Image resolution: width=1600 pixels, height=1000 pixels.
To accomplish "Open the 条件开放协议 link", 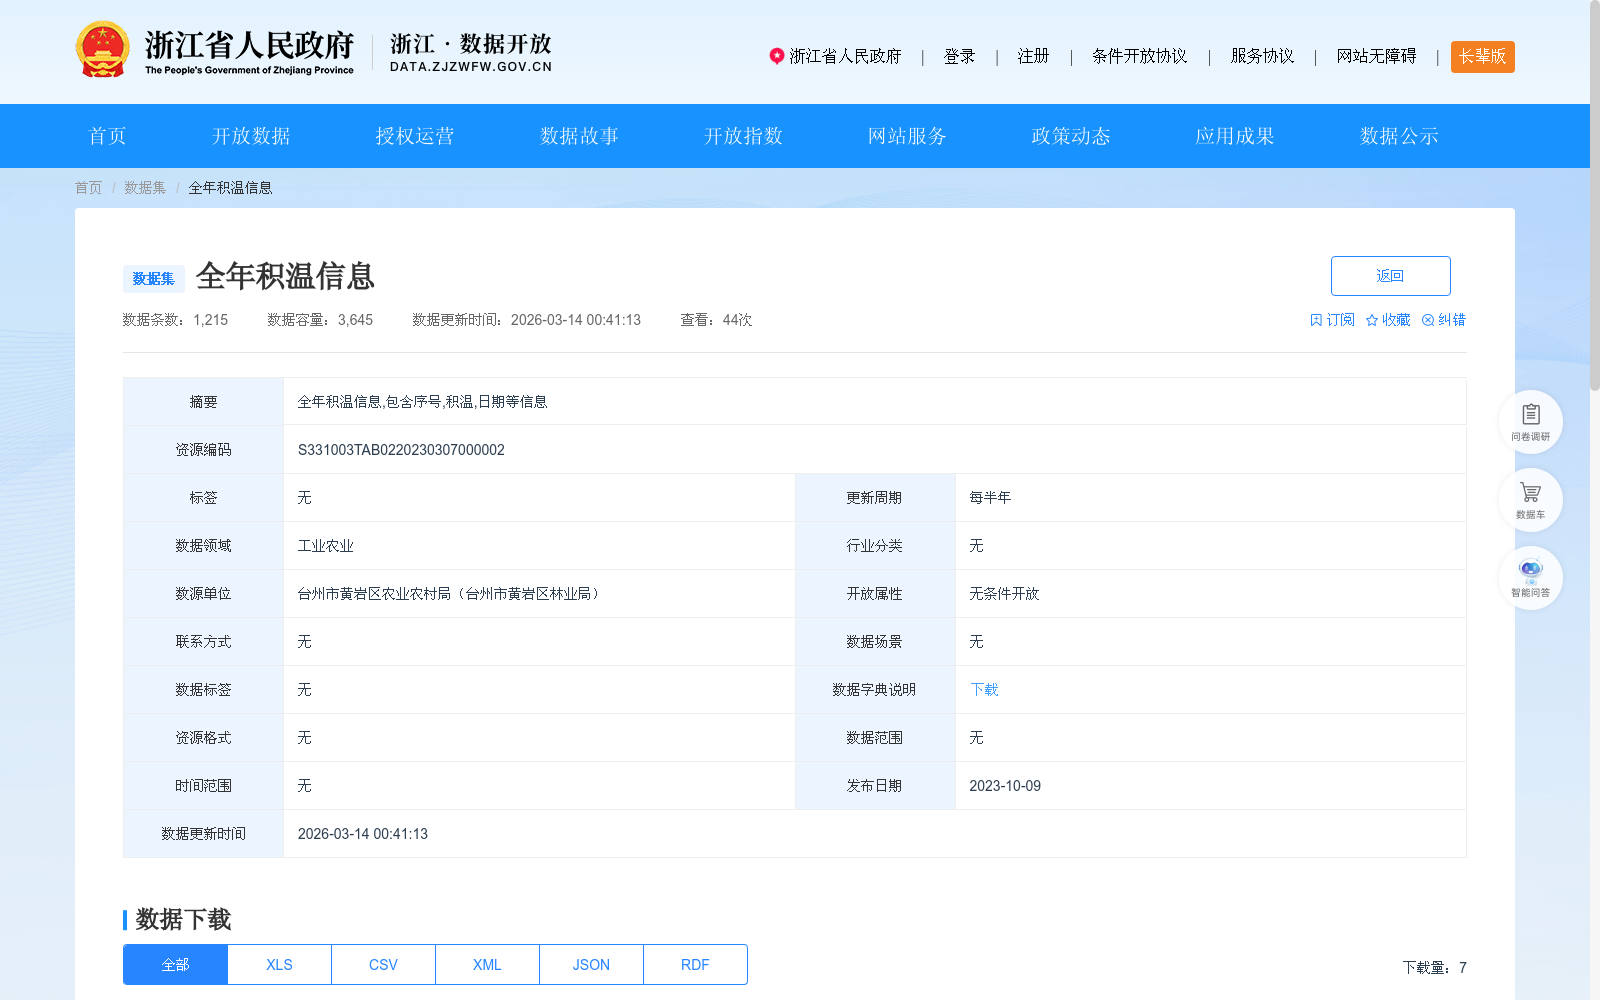I will click(1140, 57).
